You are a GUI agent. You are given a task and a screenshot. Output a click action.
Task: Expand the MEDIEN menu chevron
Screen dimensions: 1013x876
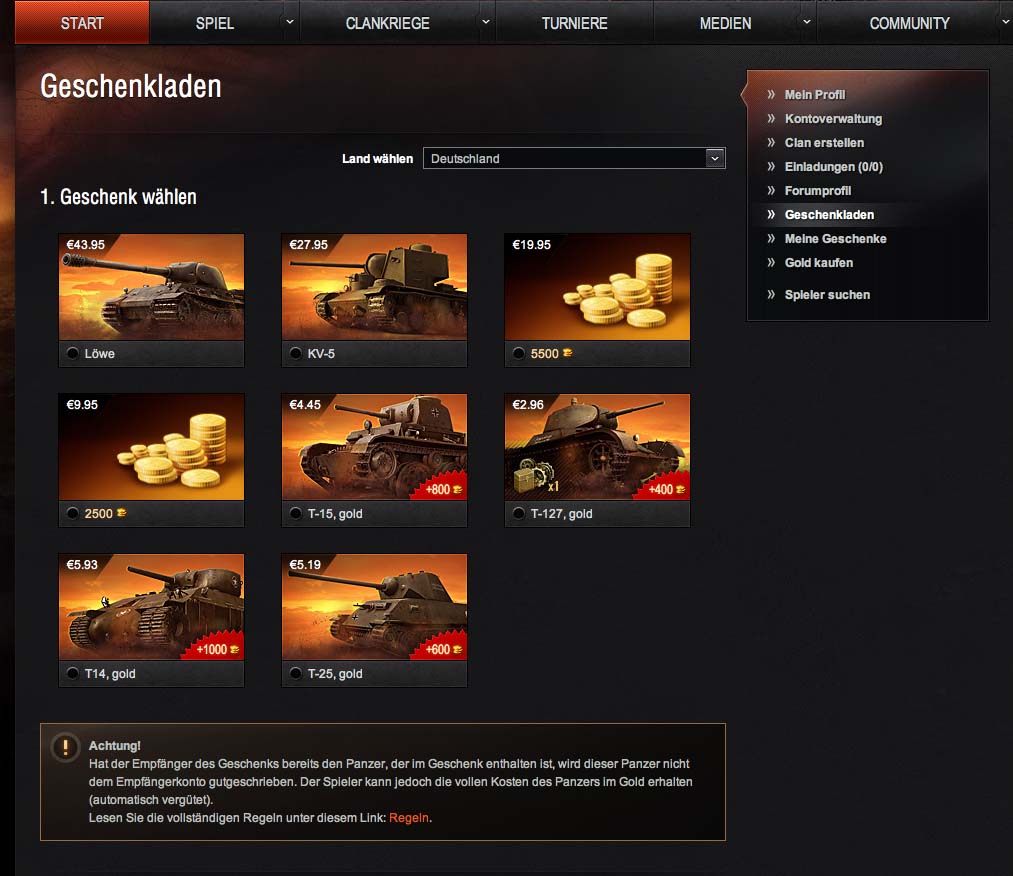click(x=806, y=22)
